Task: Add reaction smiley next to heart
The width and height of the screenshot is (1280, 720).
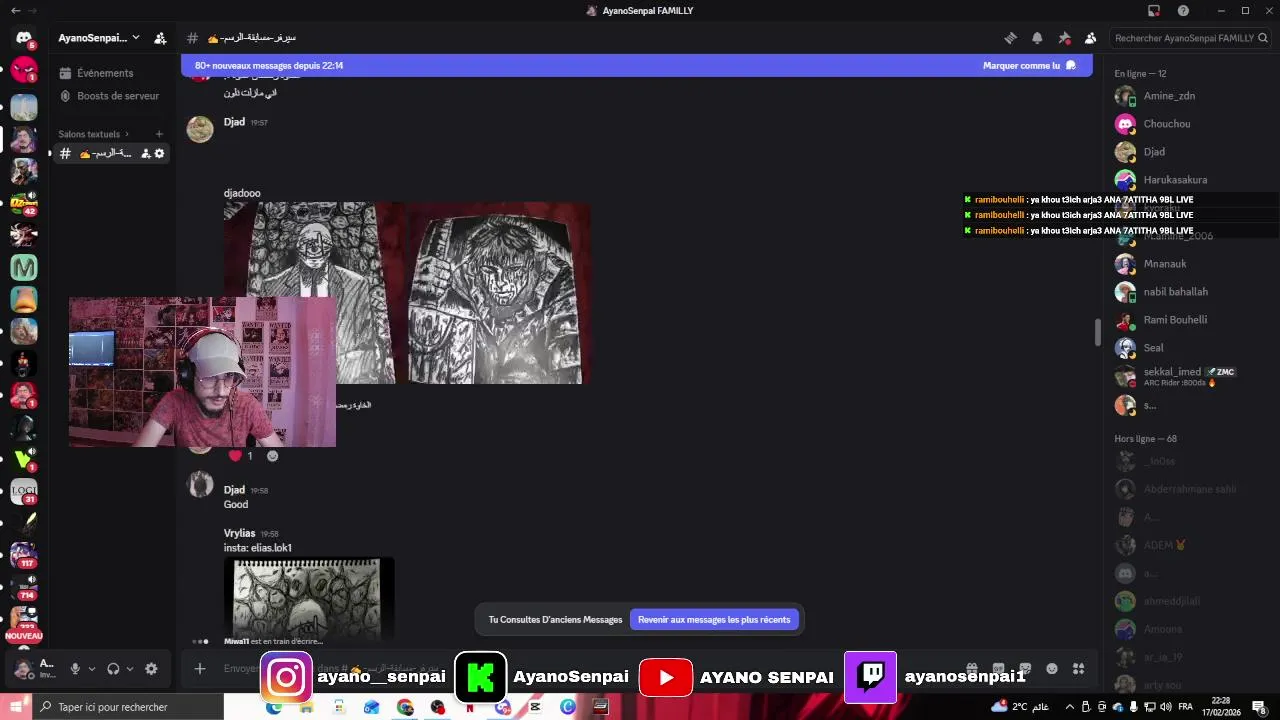Action: [272, 456]
